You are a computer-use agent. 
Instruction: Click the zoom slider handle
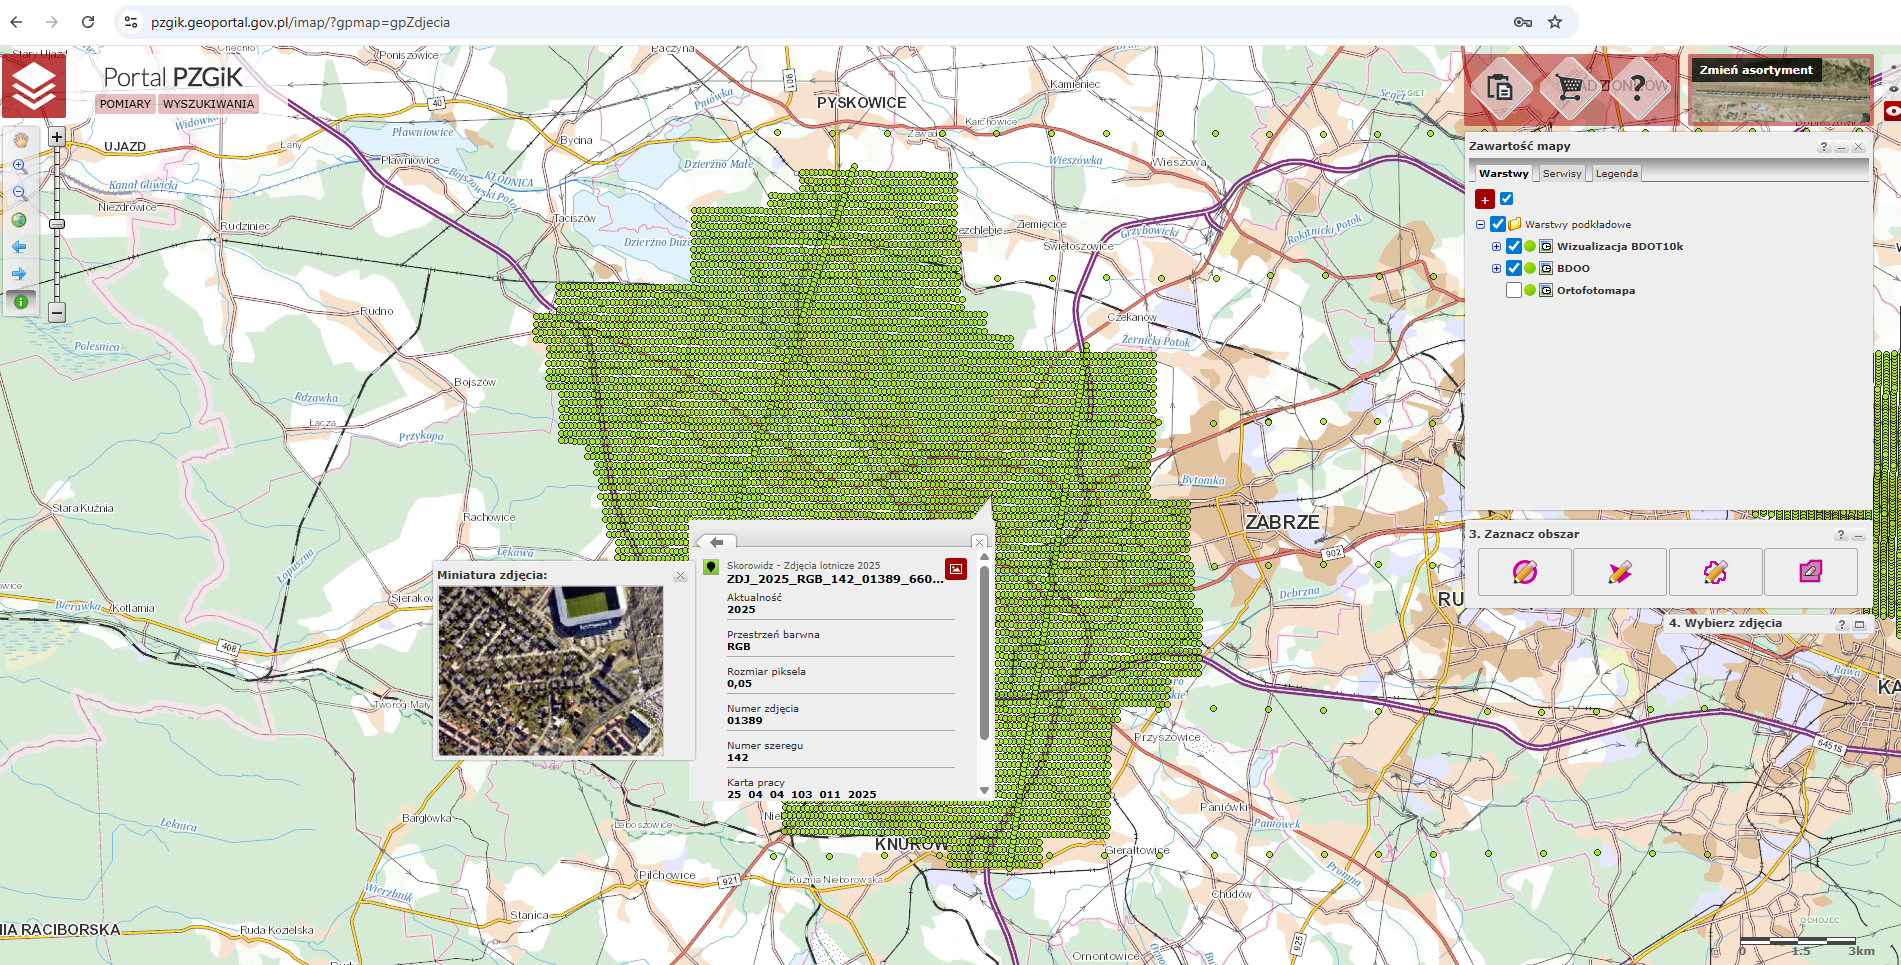pos(57,224)
